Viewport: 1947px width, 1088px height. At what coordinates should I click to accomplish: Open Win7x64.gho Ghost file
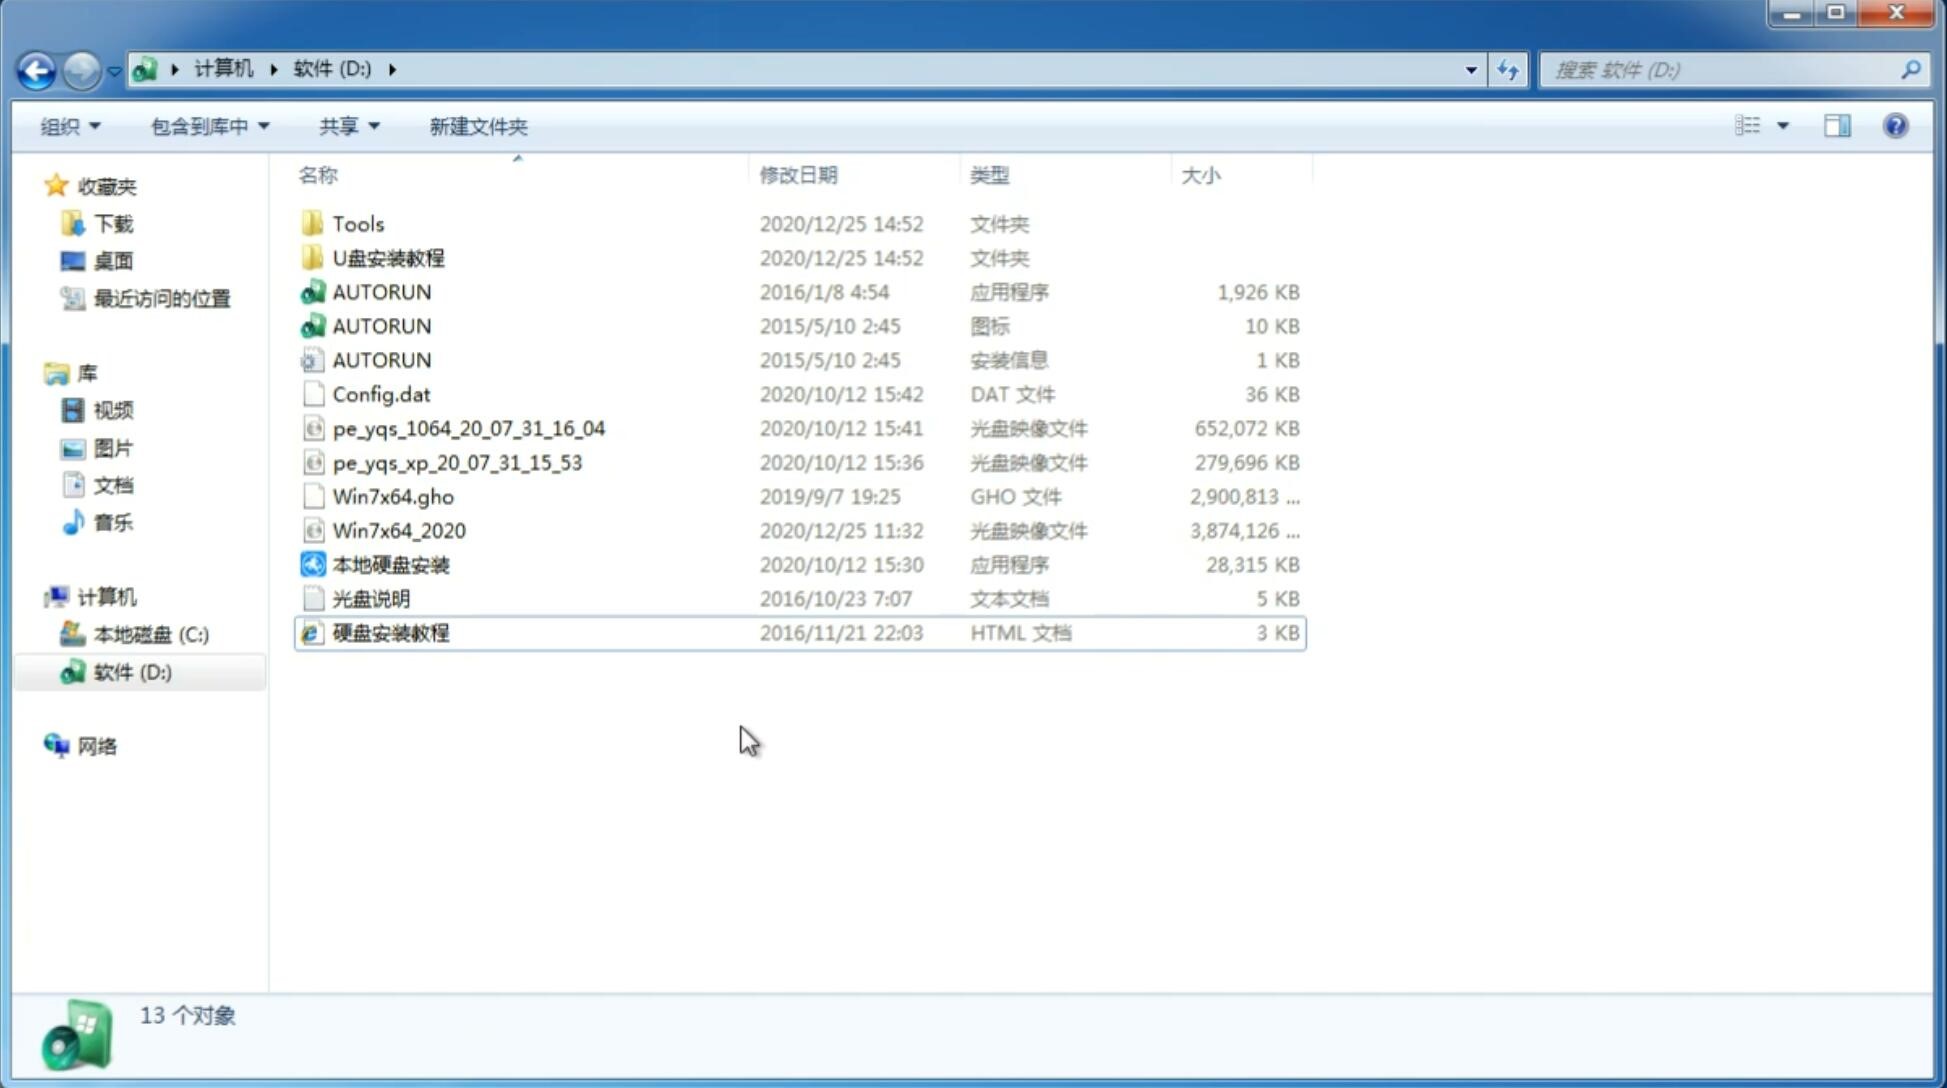392,496
